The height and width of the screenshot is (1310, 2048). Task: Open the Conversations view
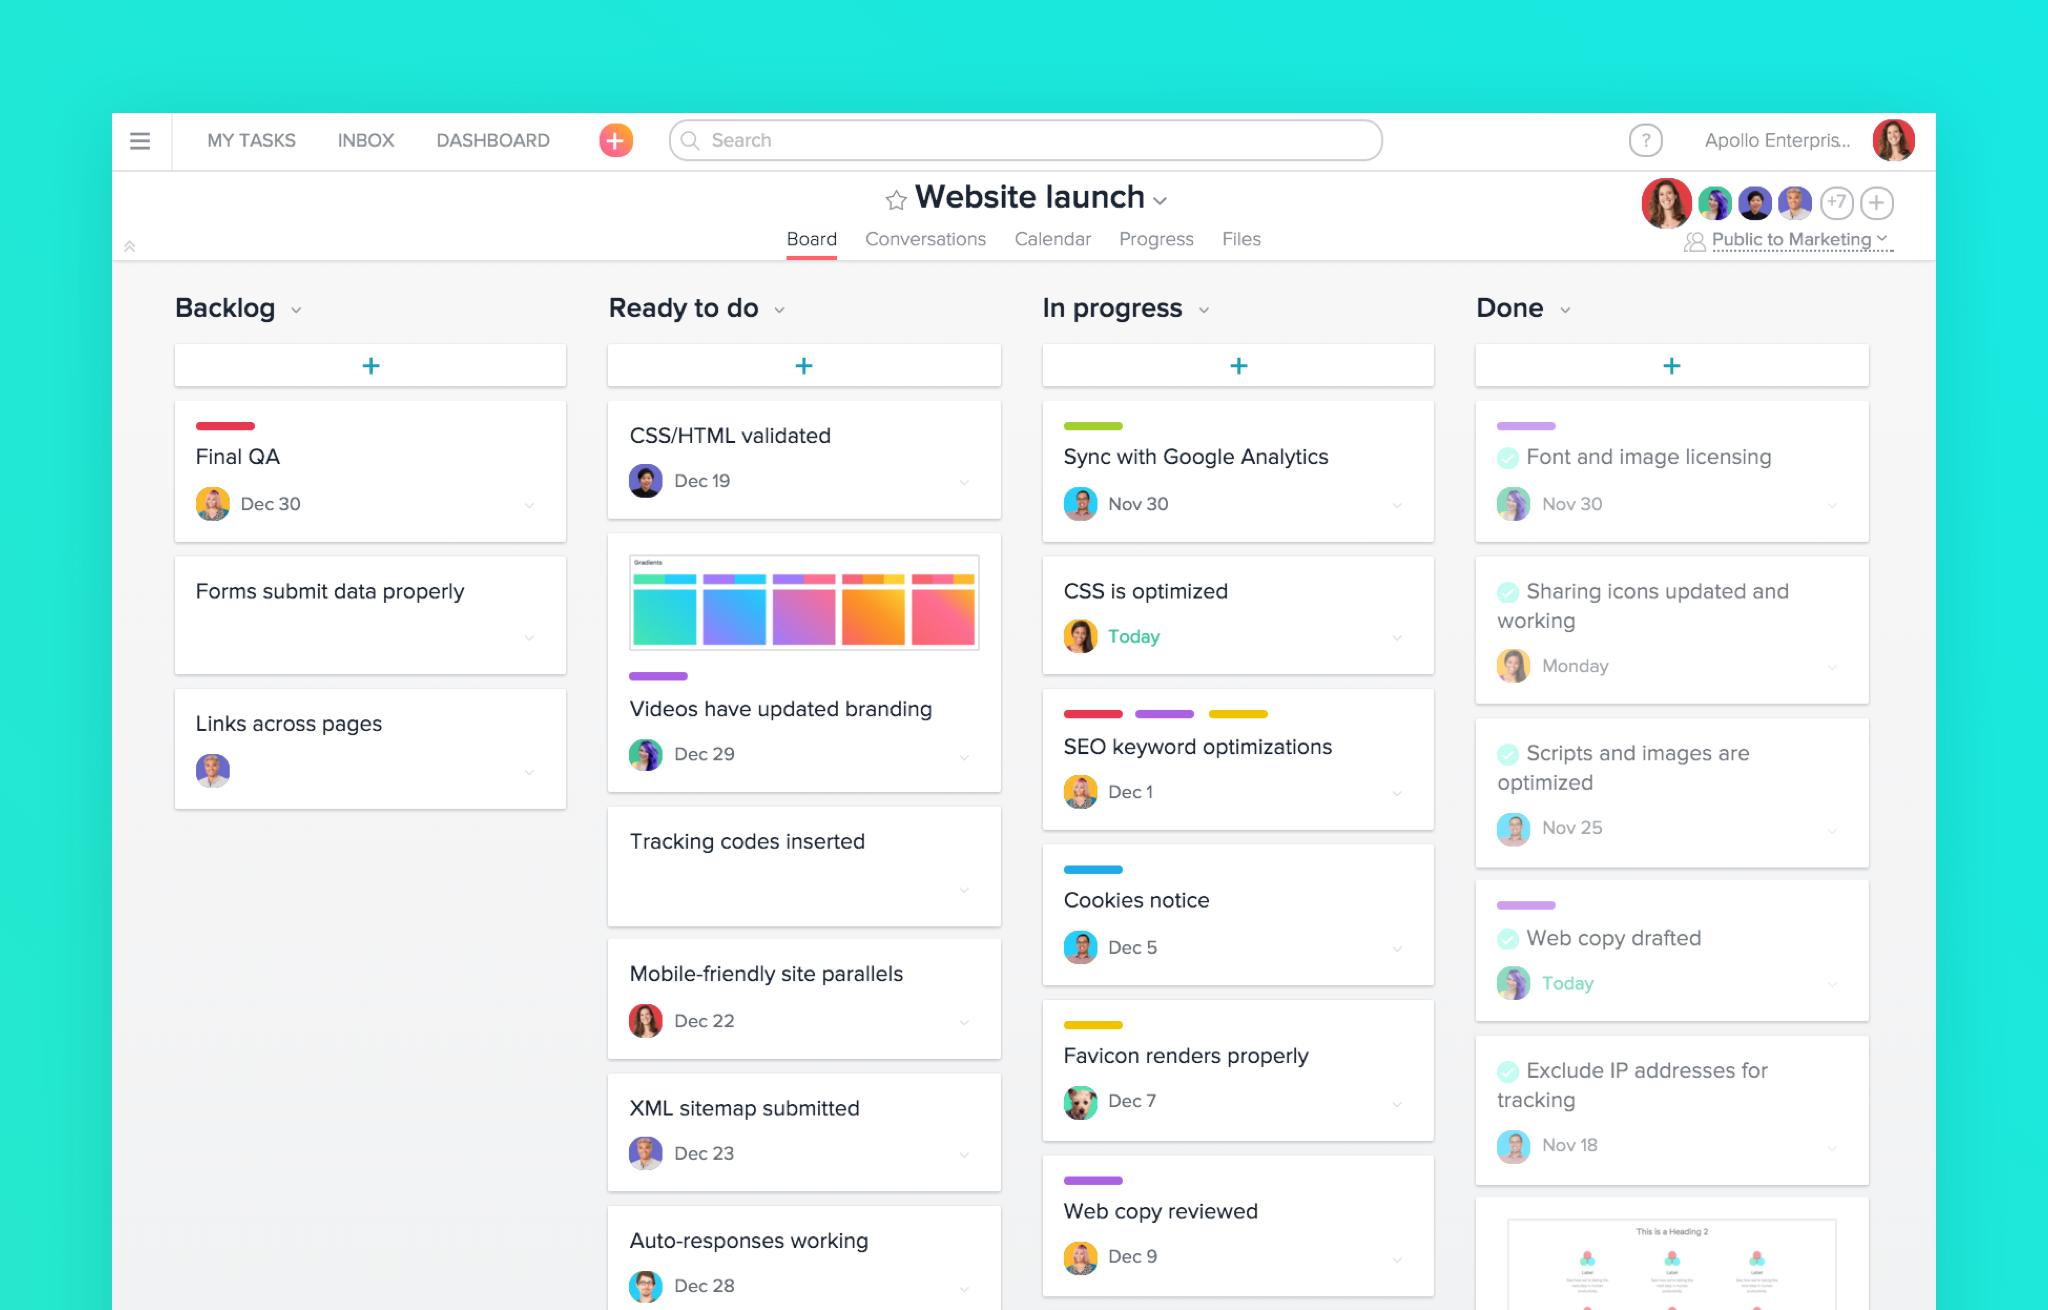924,239
